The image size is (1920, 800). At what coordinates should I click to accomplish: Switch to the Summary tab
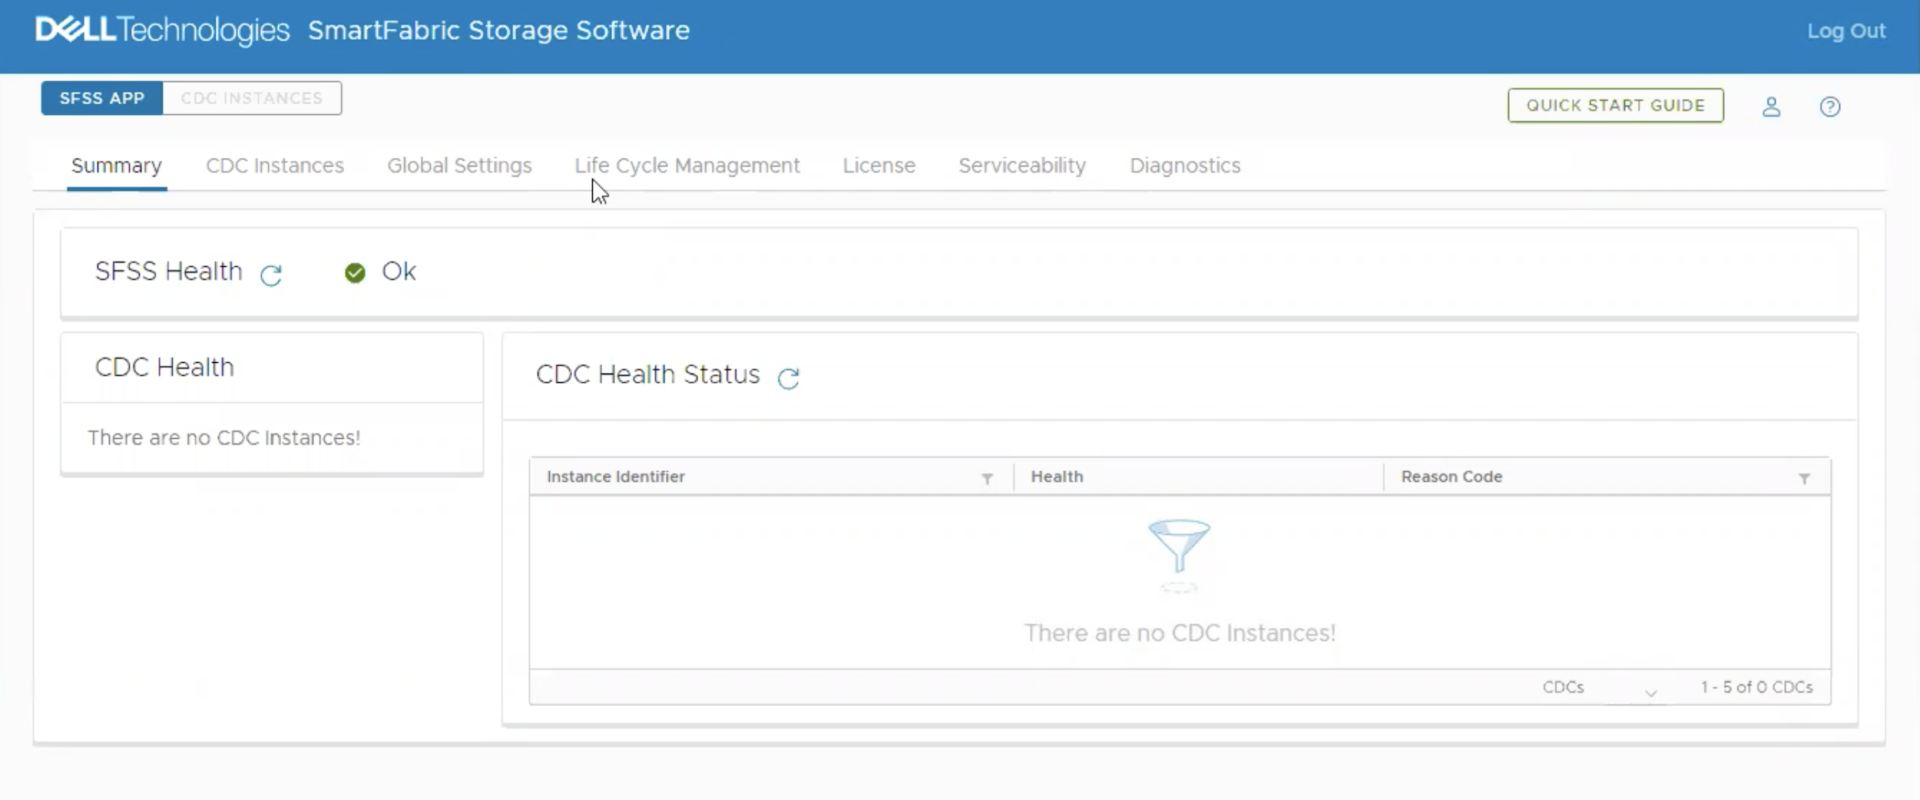[x=116, y=166]
